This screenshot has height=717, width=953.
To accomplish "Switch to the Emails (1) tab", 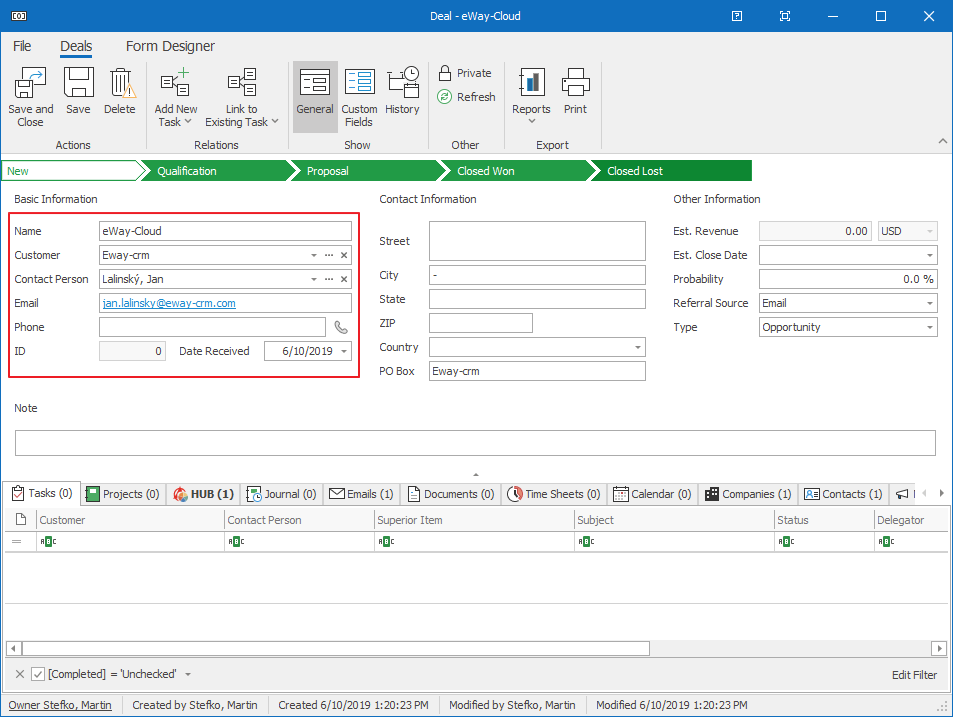I will [x=362, y=494].
